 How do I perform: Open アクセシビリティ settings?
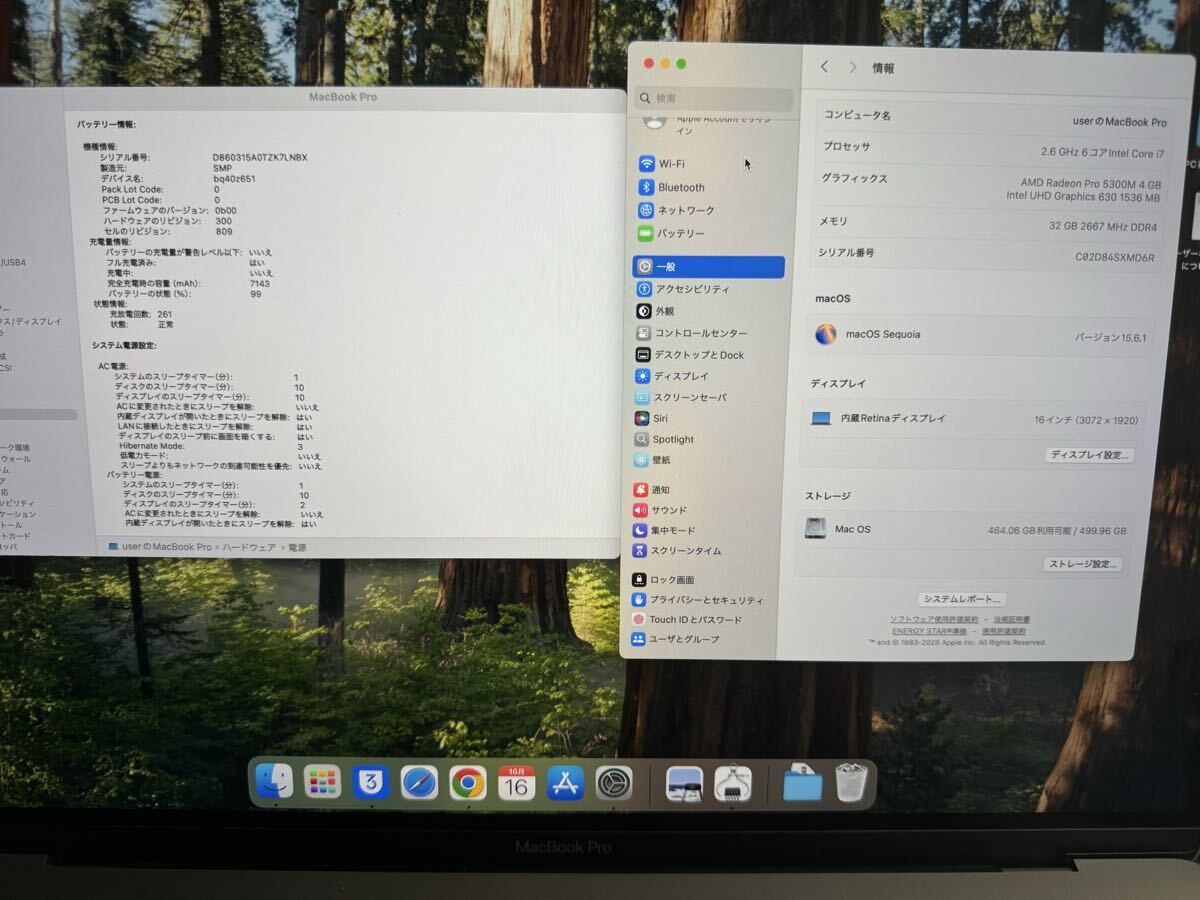[x=683, y=289]
